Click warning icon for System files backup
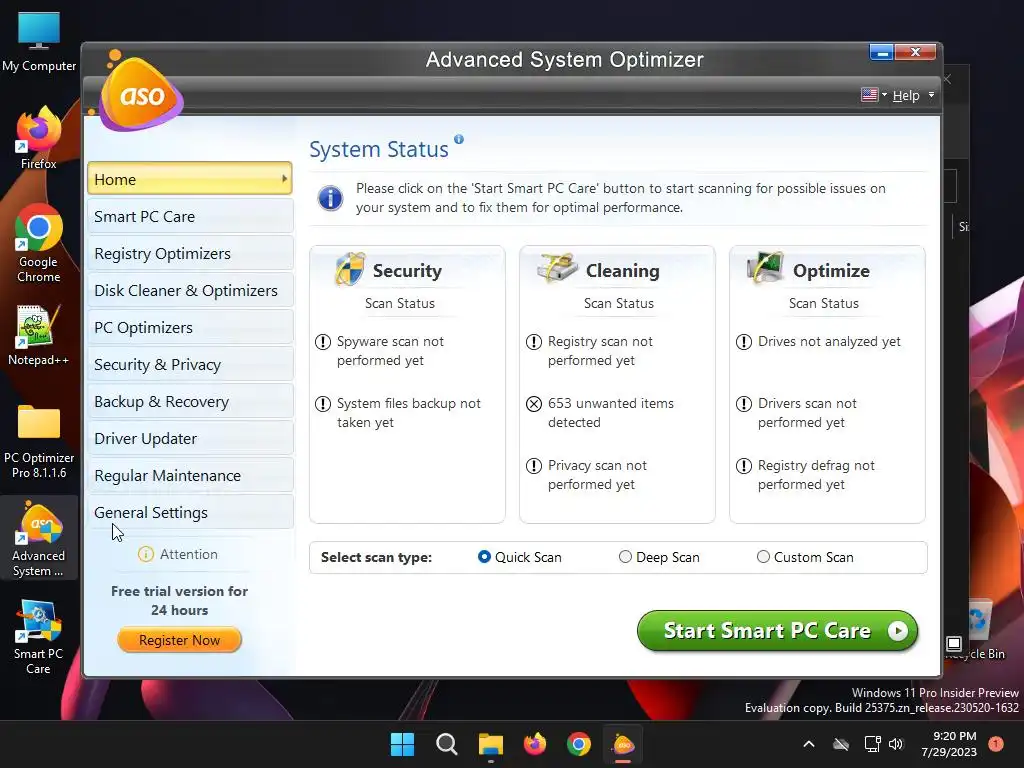This screenshot has width=1024, height=768. [x=323, y=404]
